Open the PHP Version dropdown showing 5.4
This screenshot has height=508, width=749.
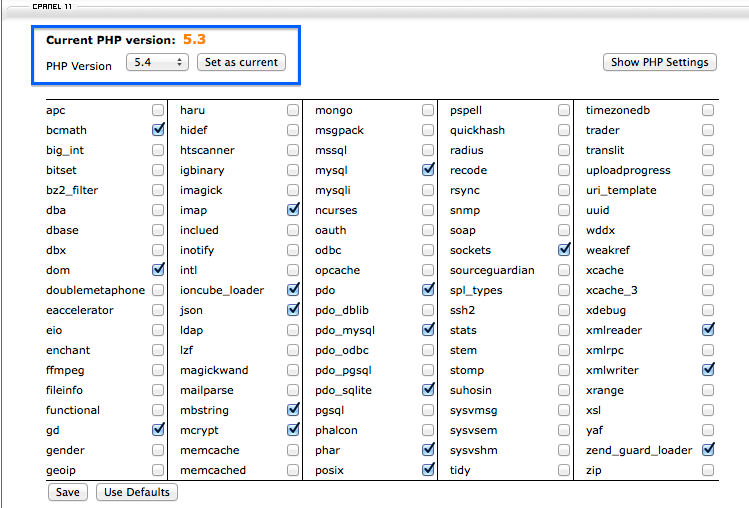(157, 62)
